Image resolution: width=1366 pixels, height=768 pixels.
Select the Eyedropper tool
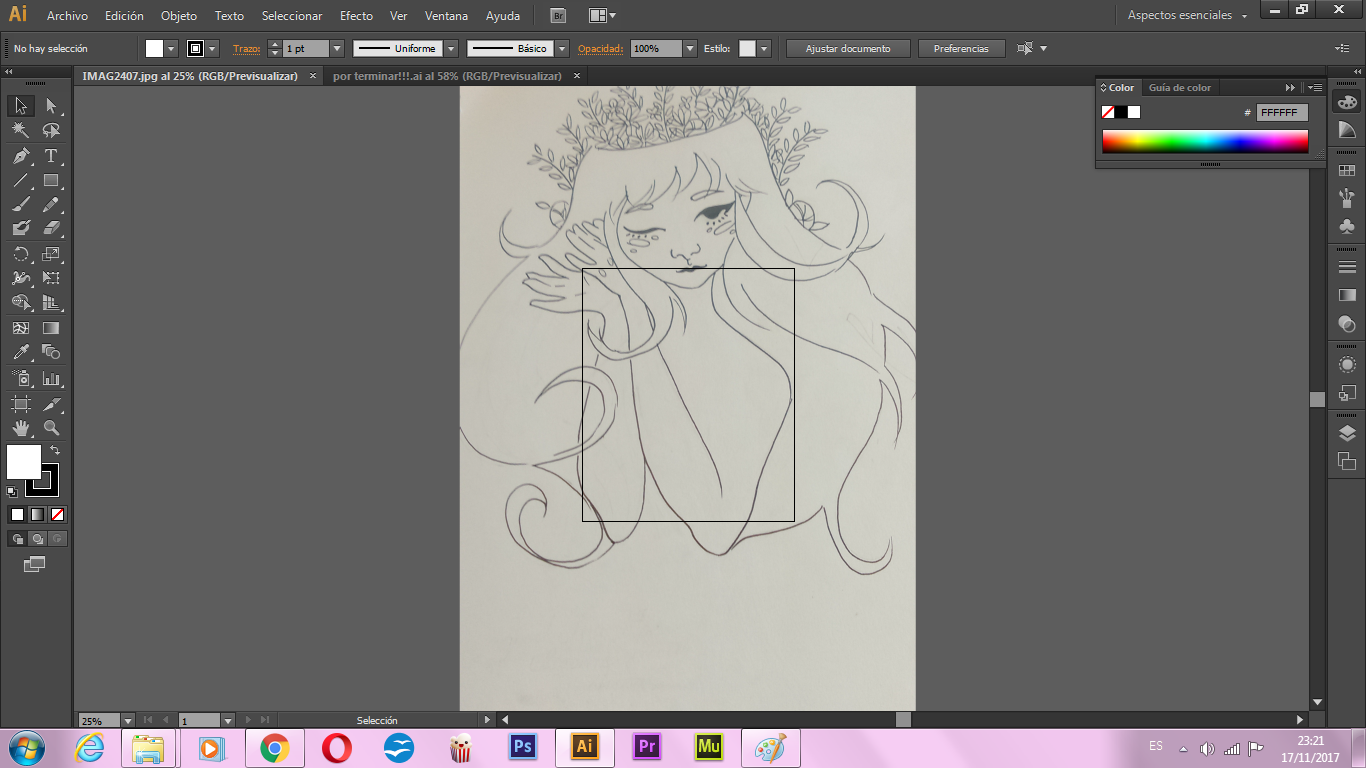pyautogui.click(x=21, y=352)
